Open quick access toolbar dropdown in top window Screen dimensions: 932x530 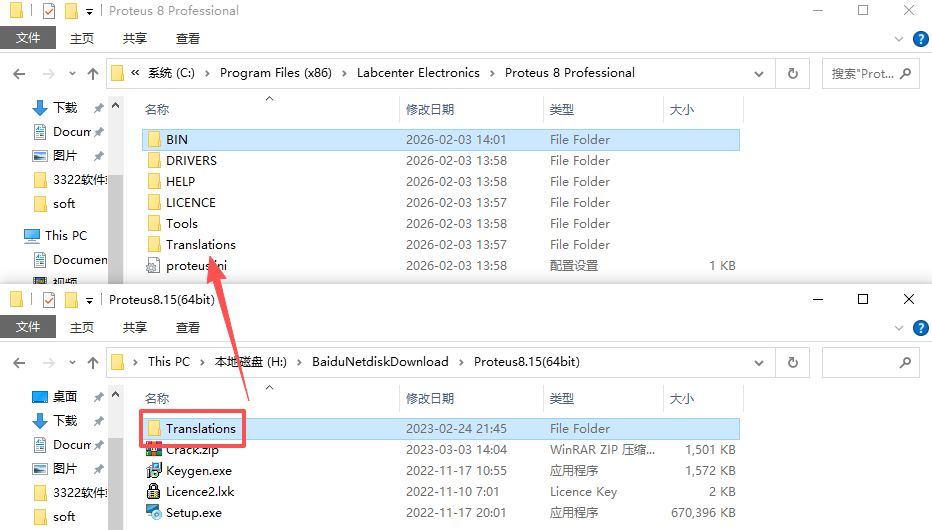[x=89, y=11]
